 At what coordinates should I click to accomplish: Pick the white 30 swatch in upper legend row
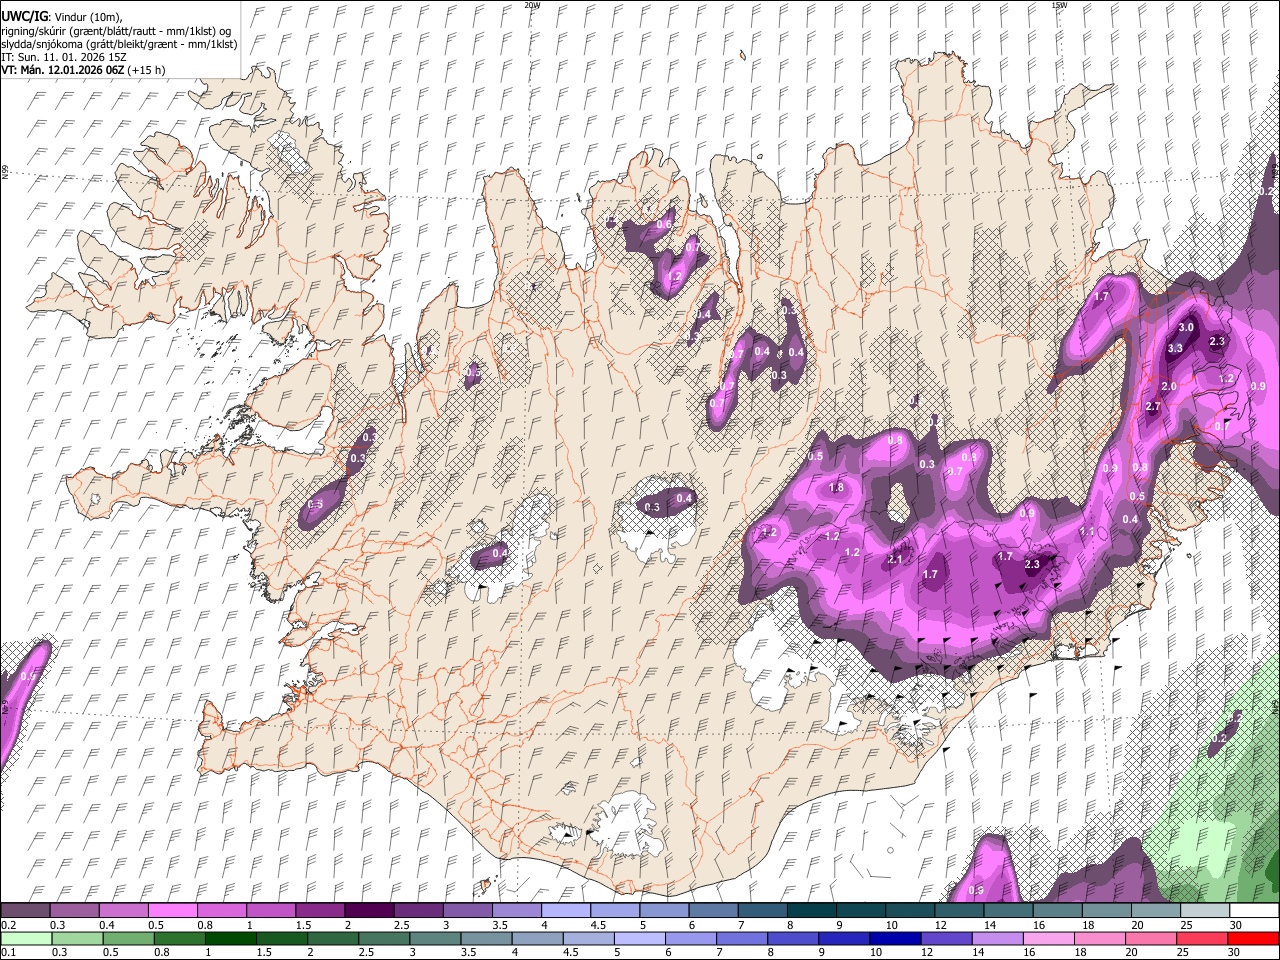[x=1253, y=911]
